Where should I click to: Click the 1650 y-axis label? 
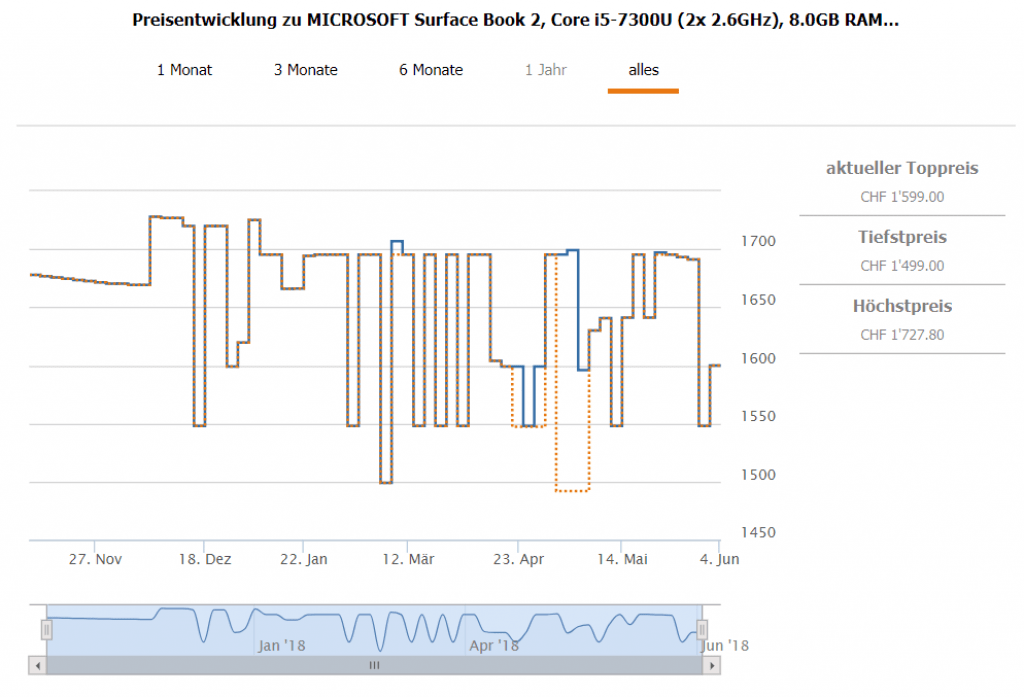pyautogui.click(x=758, y=300)
